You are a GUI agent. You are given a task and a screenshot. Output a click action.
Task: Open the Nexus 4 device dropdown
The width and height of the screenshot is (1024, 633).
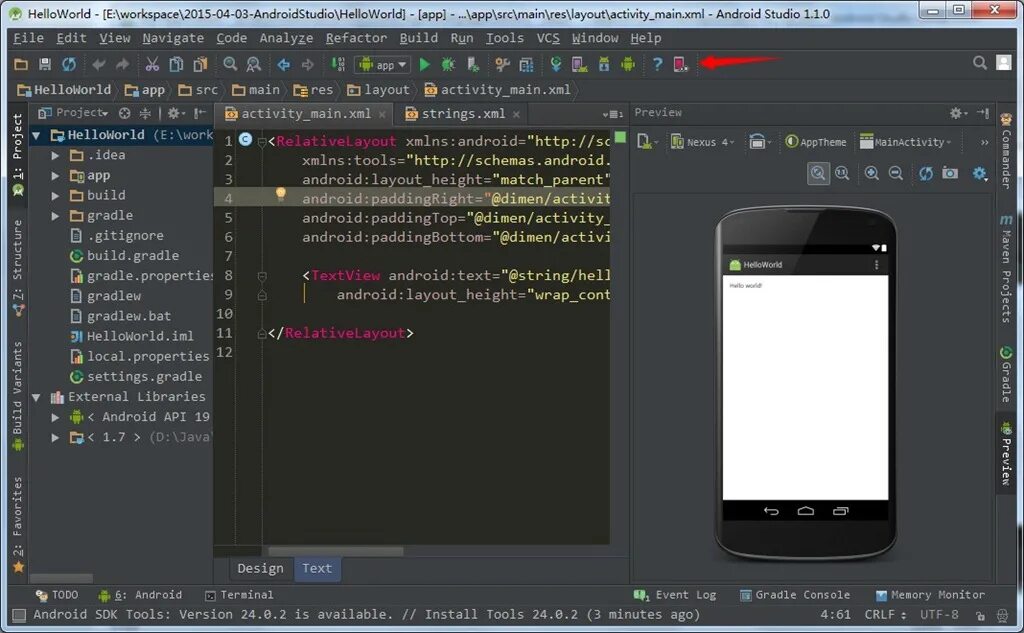[703, 142]
